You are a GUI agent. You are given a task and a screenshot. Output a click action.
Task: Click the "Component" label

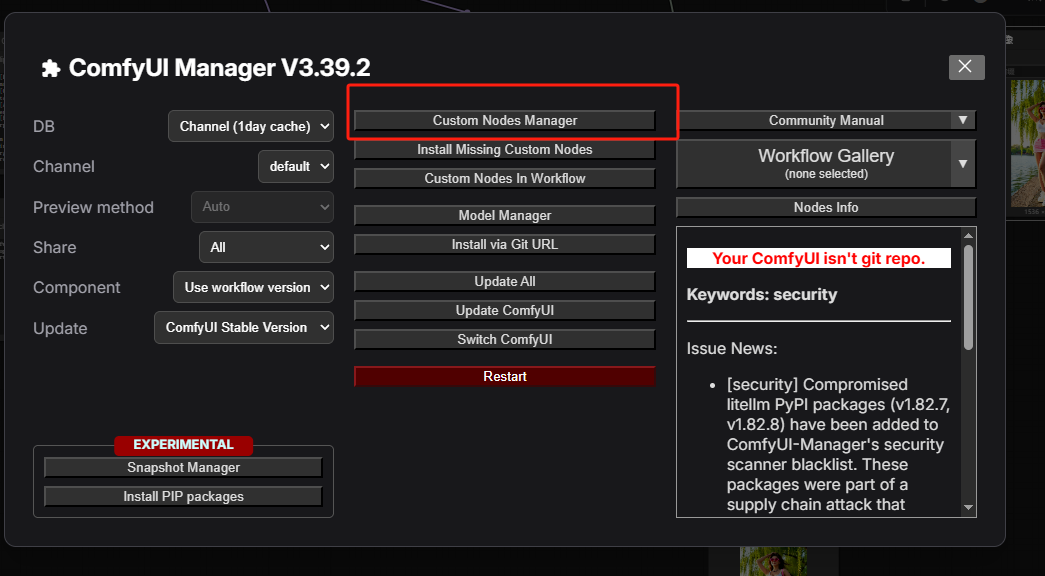(77, 288)
